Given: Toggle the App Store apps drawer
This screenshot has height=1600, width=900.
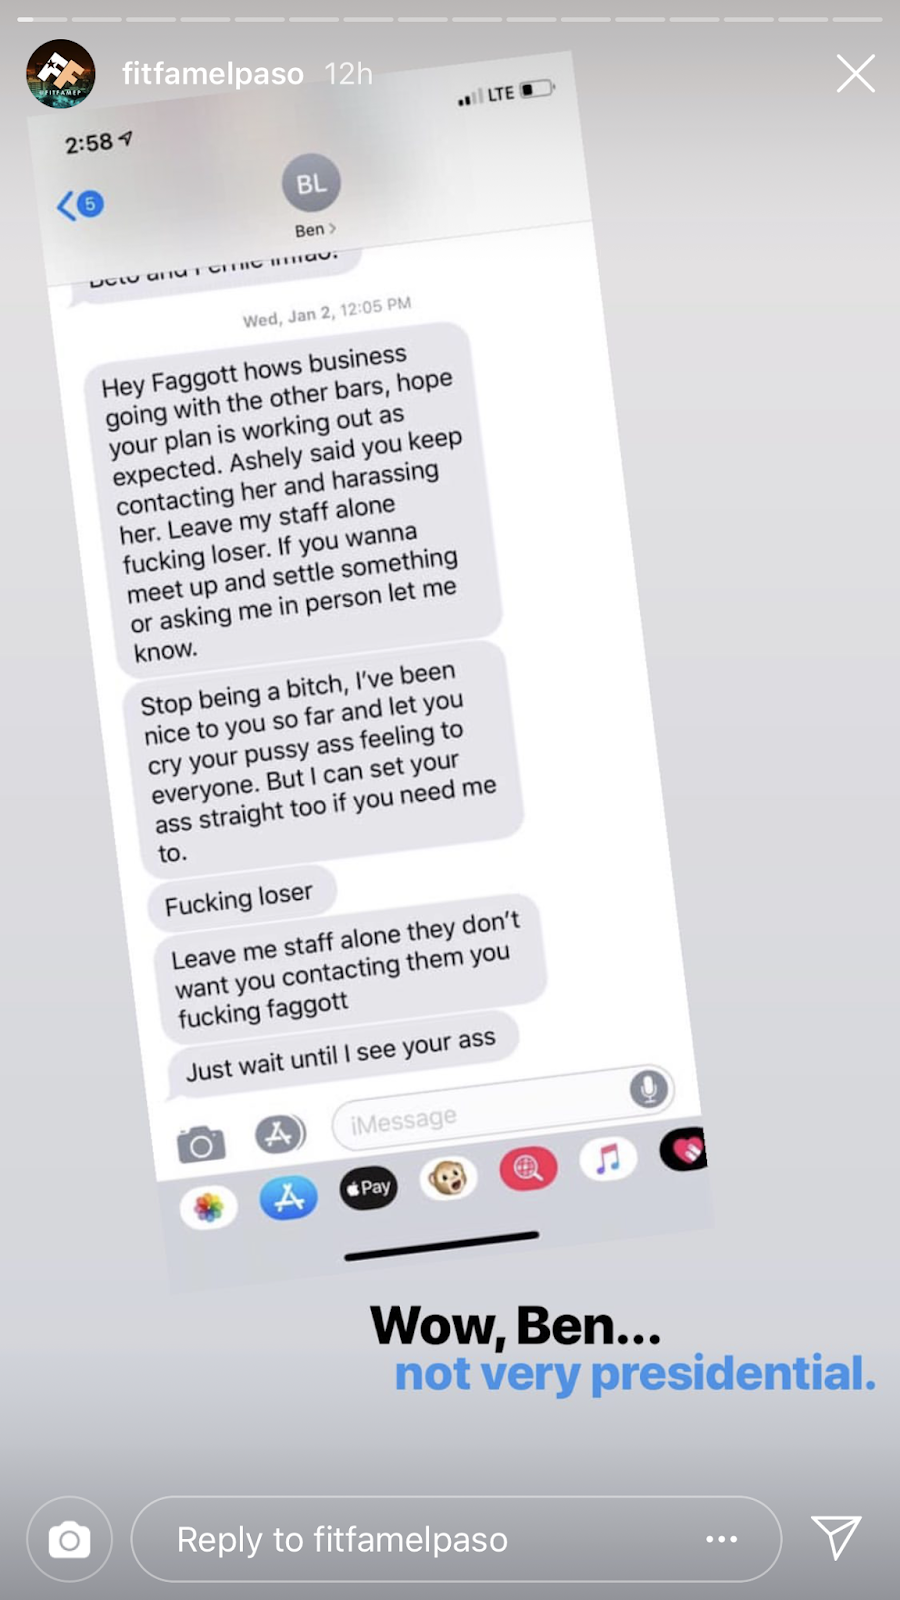Looking at the screenshot, I should [x=280, y=1134].
